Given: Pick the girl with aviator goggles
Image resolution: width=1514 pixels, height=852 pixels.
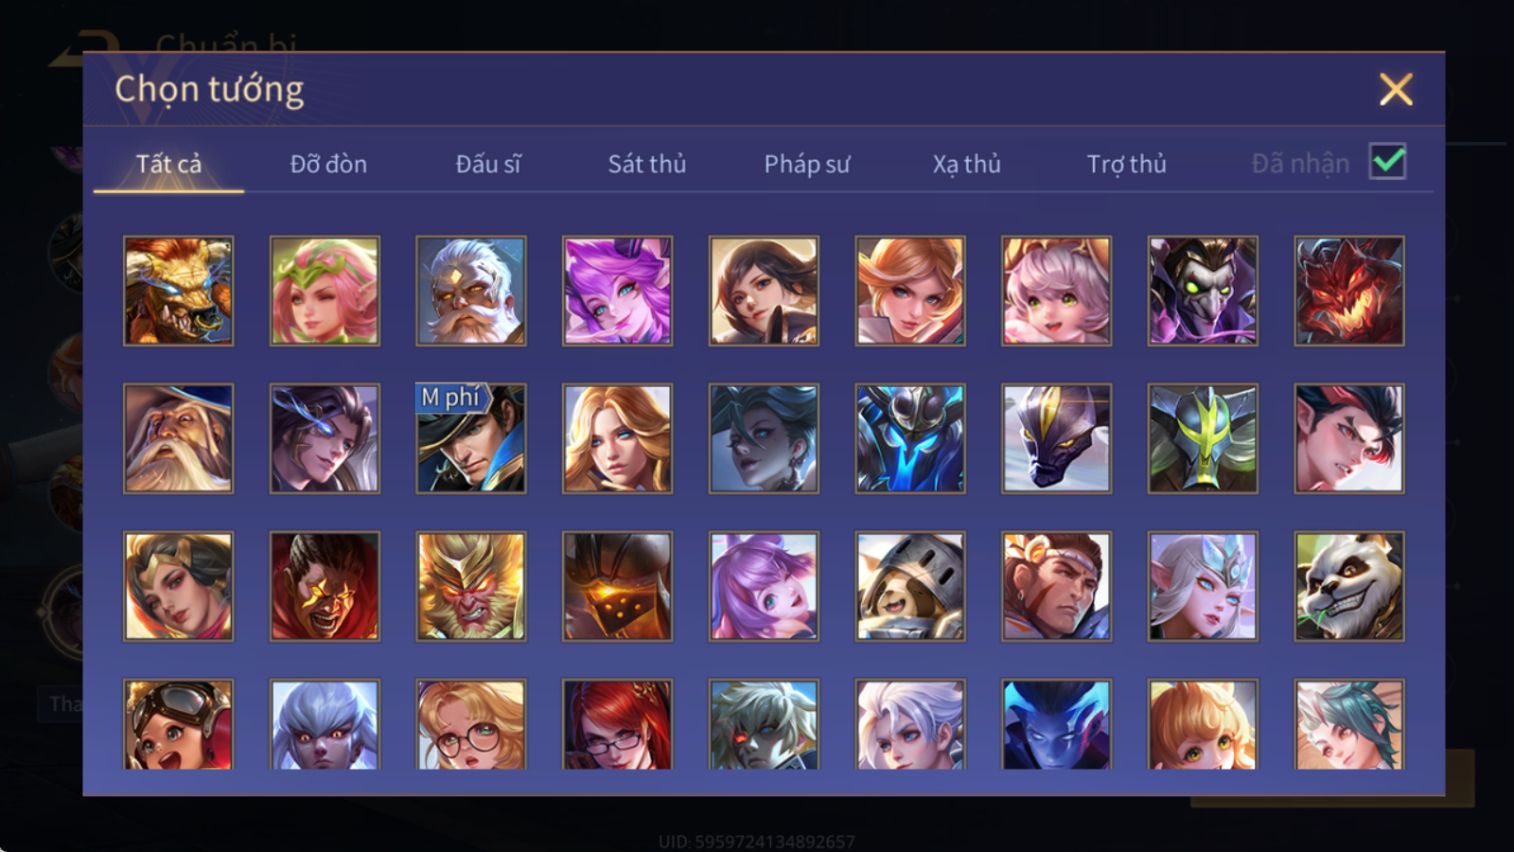Looking at the screenshot, I should pyautogui.click(x=178, y=724).
